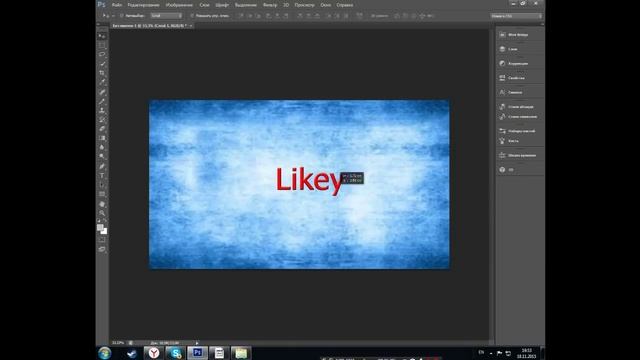
Task: Select the Rectangular Marquee tool
Action: [x=102, y=45]
